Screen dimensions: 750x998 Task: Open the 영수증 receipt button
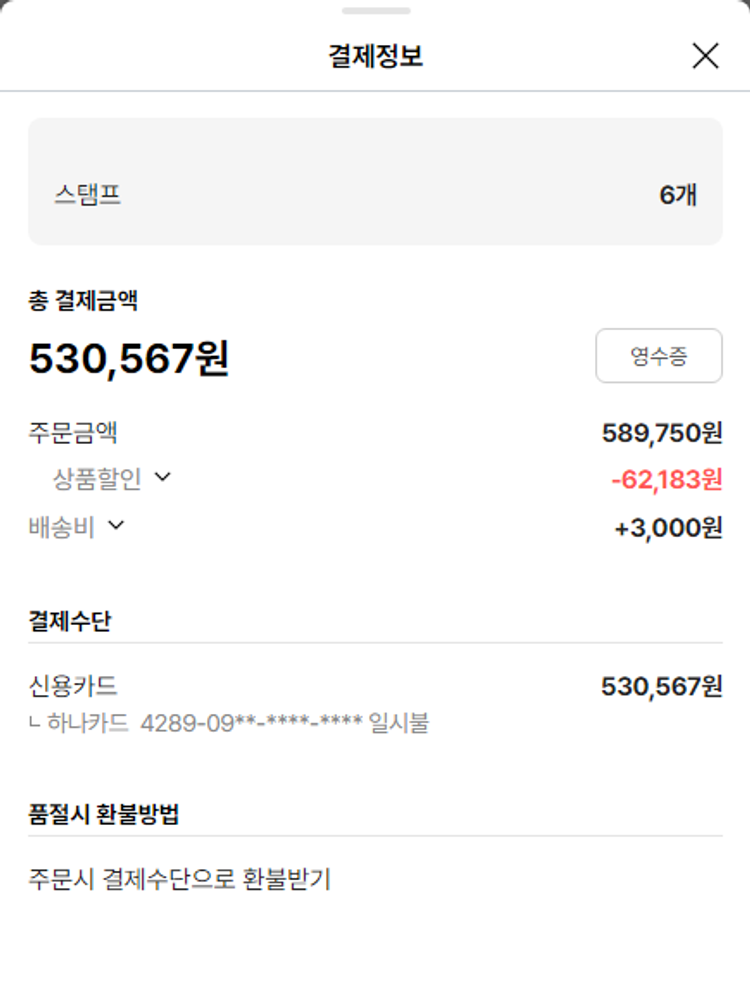tap(658, 356)
